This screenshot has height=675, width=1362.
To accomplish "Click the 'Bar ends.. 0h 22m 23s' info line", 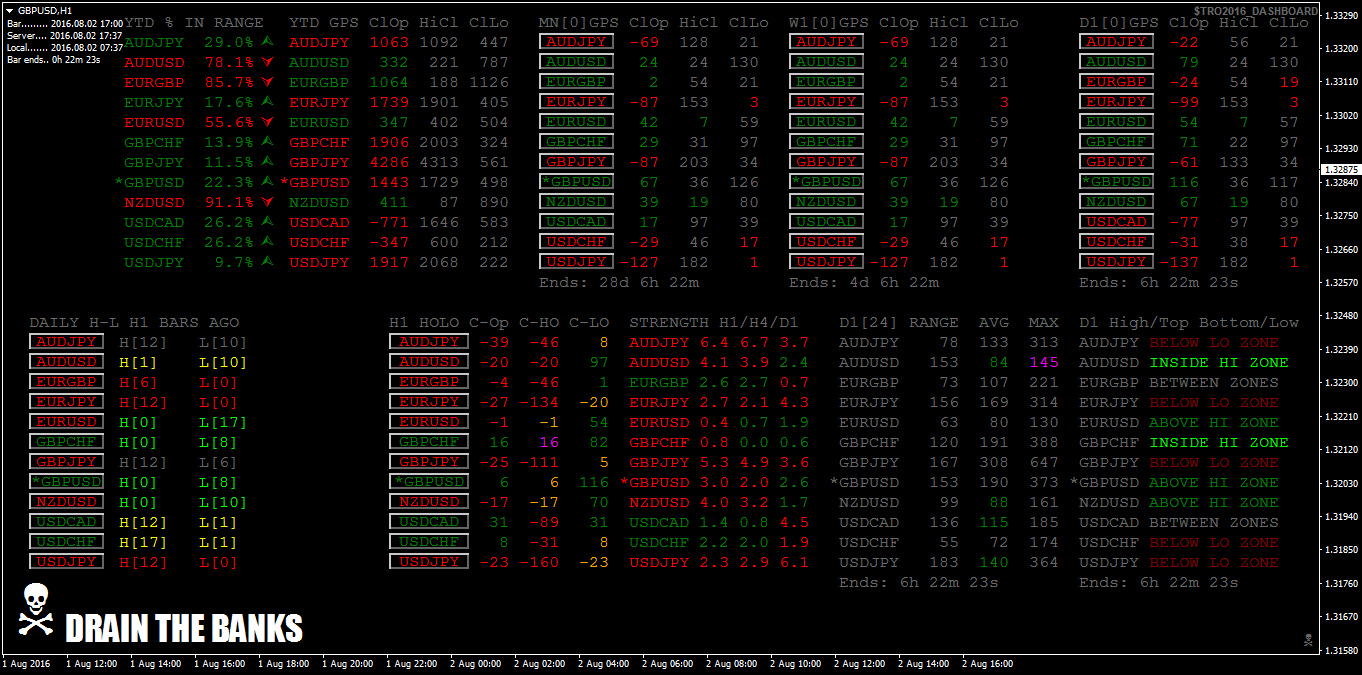I will click(x=53, y=59).
